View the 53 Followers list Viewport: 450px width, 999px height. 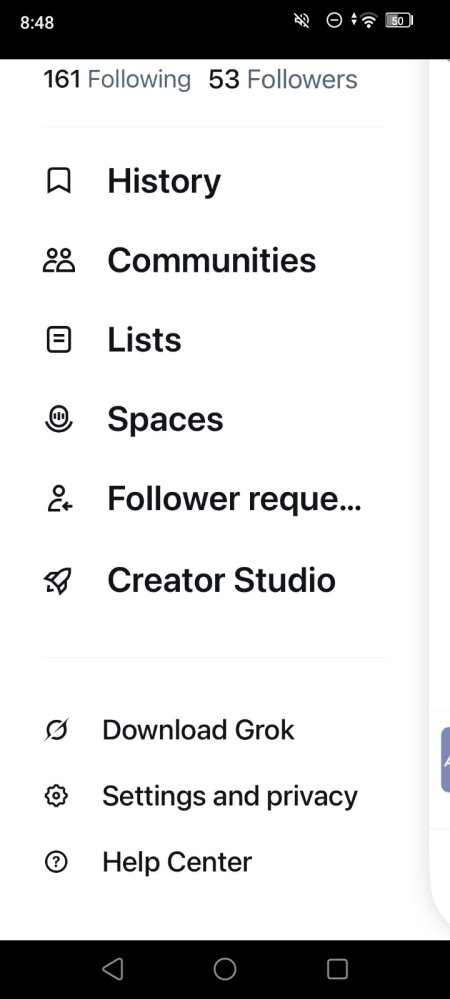tap(283, 80)
